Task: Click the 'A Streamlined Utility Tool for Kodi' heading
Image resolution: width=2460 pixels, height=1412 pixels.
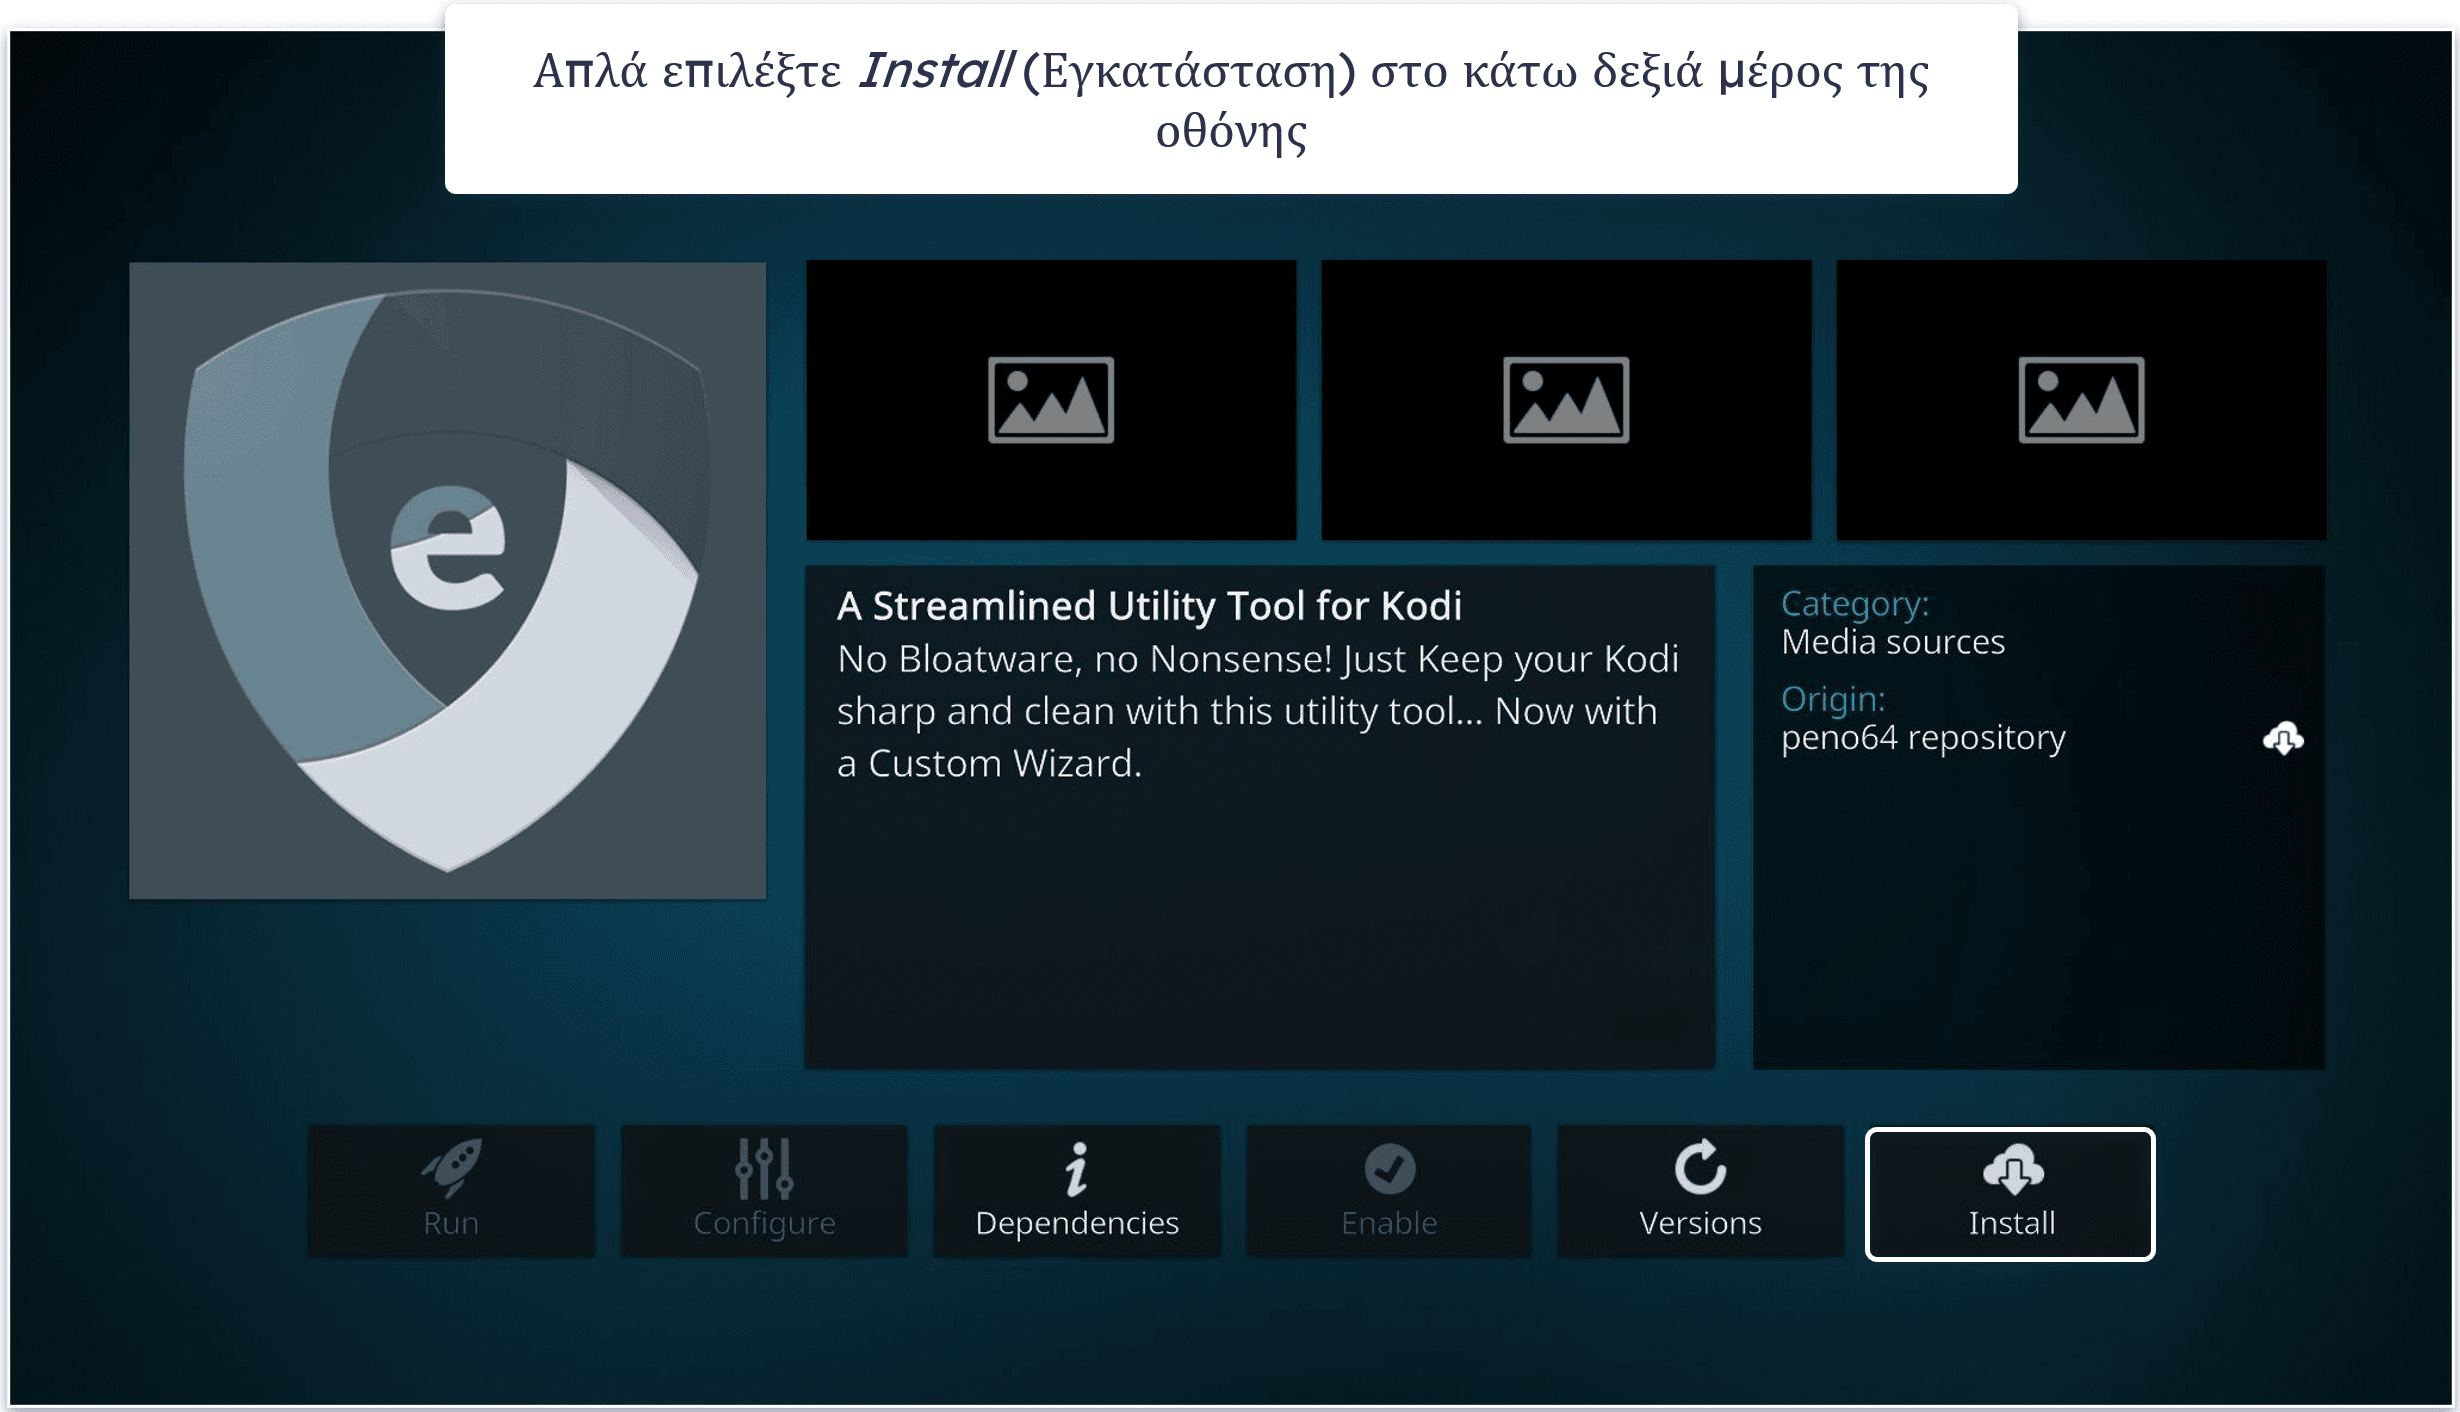Action: point(1149,606)
